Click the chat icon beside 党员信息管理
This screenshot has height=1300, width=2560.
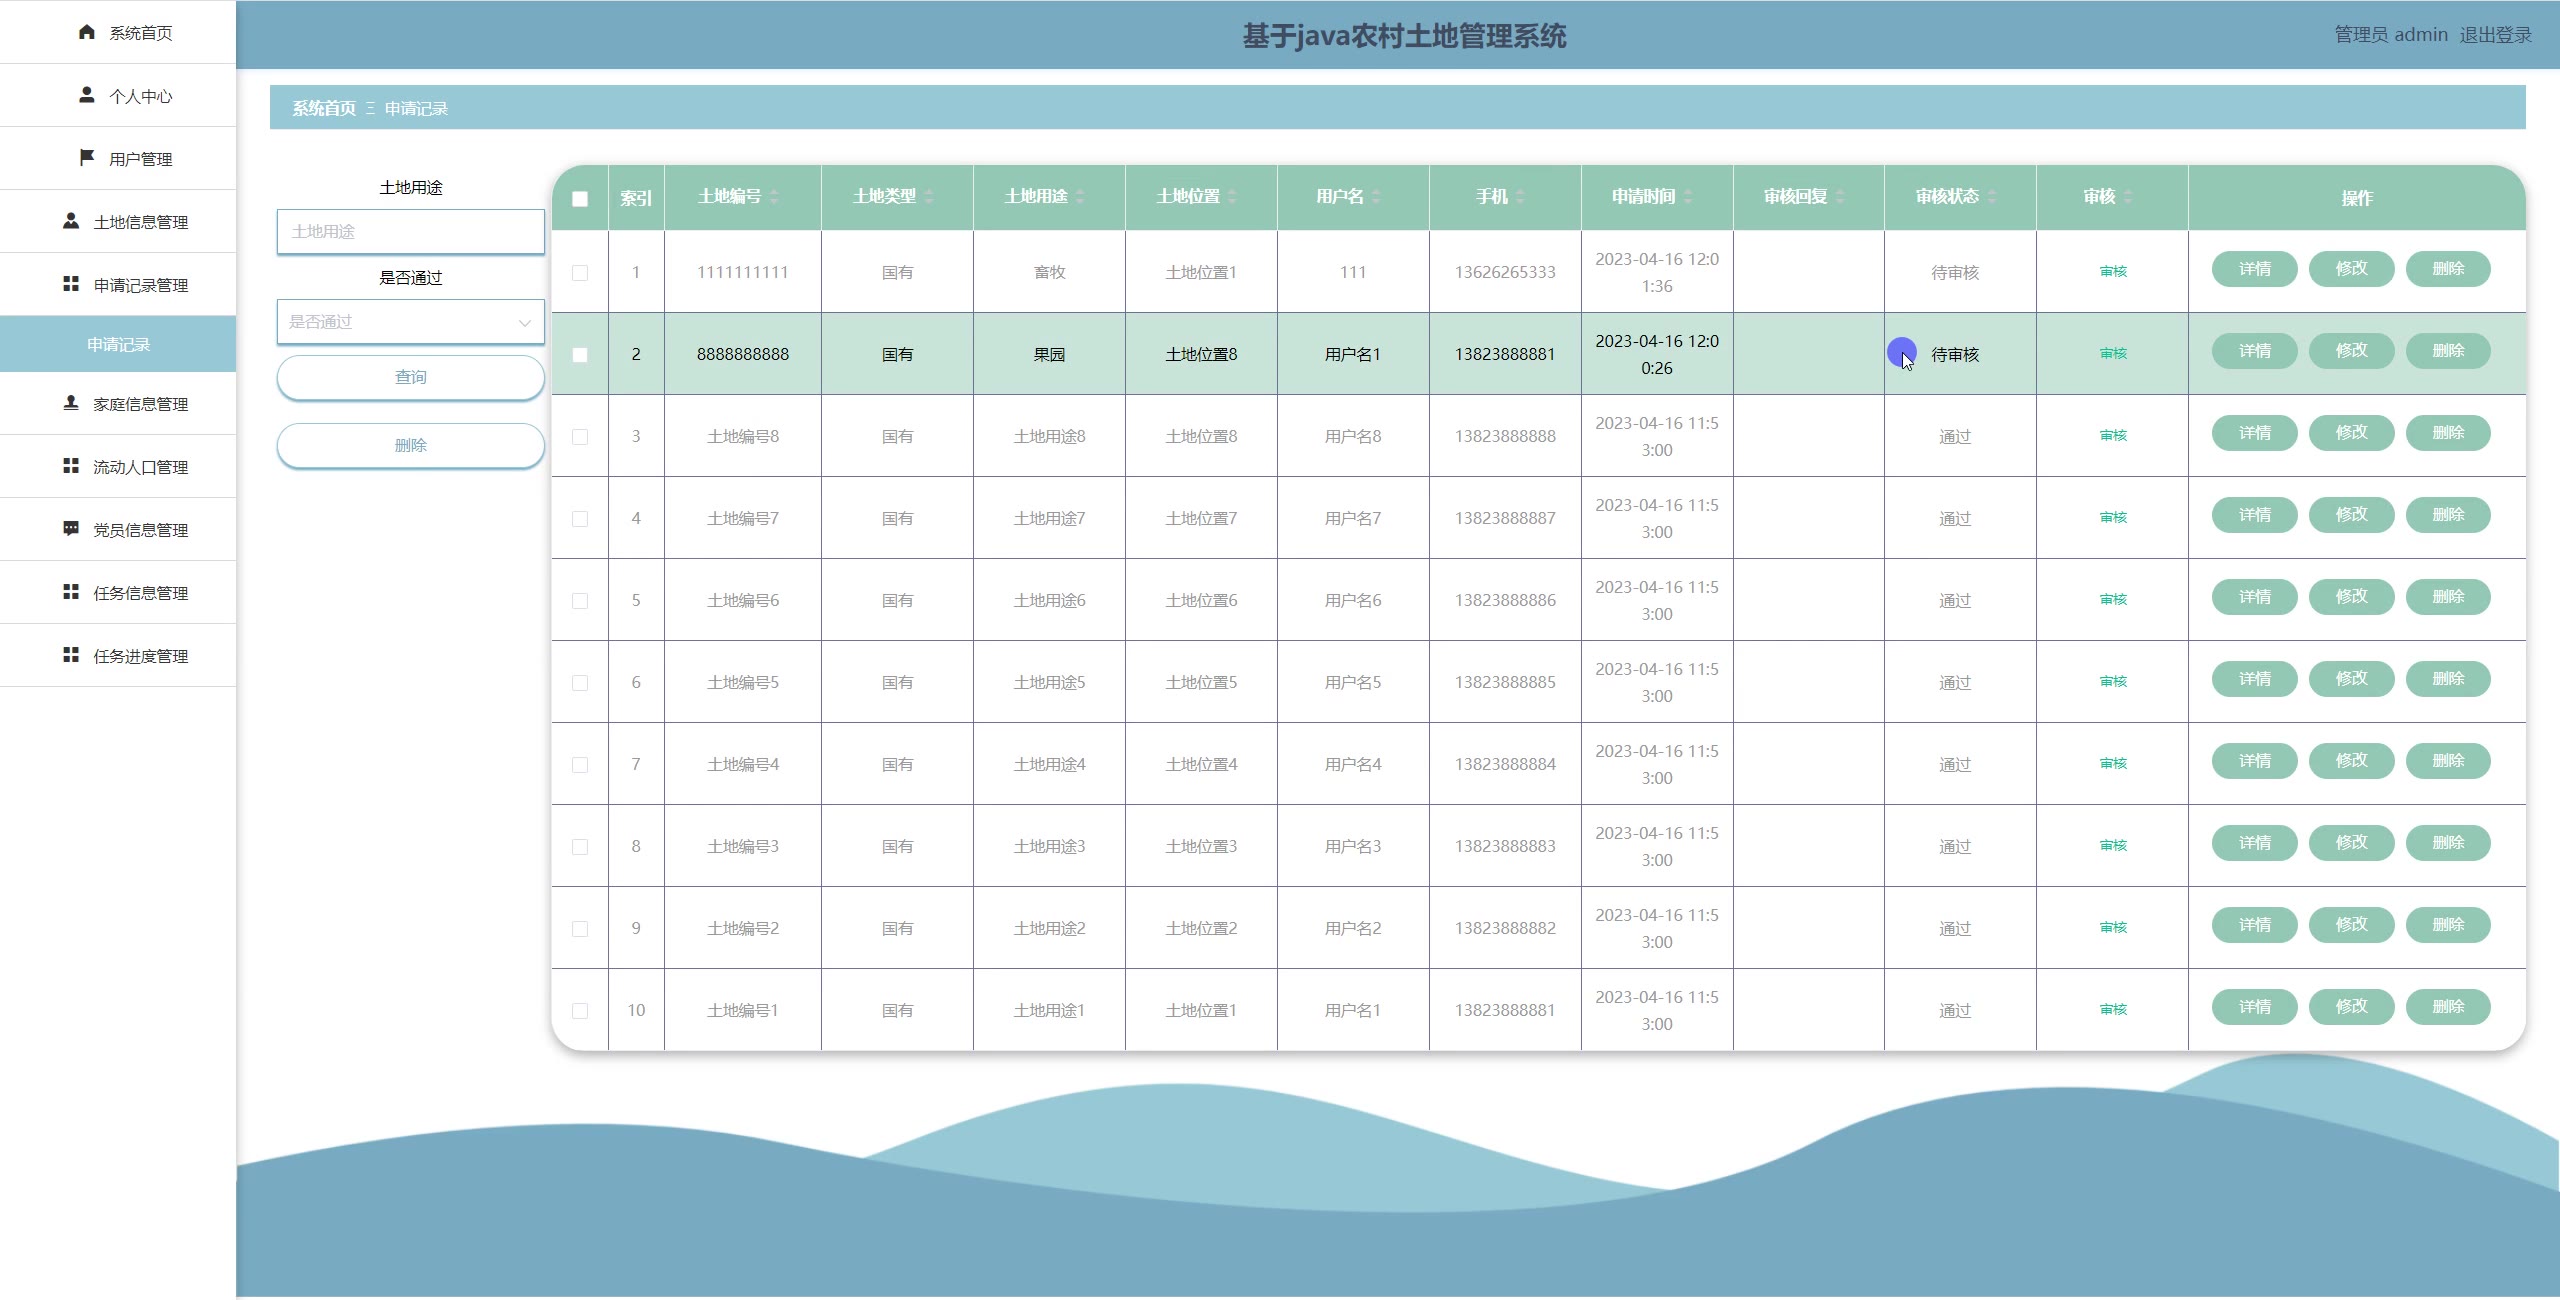coord(71,529)
